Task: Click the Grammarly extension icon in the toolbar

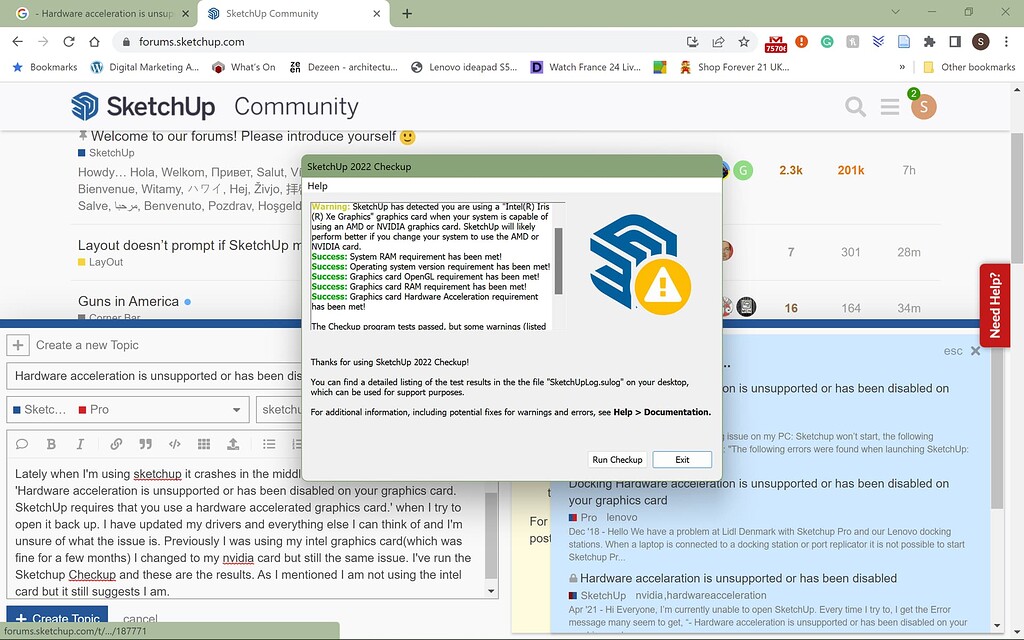Action: pyautogui.click(x=827, y=43)
